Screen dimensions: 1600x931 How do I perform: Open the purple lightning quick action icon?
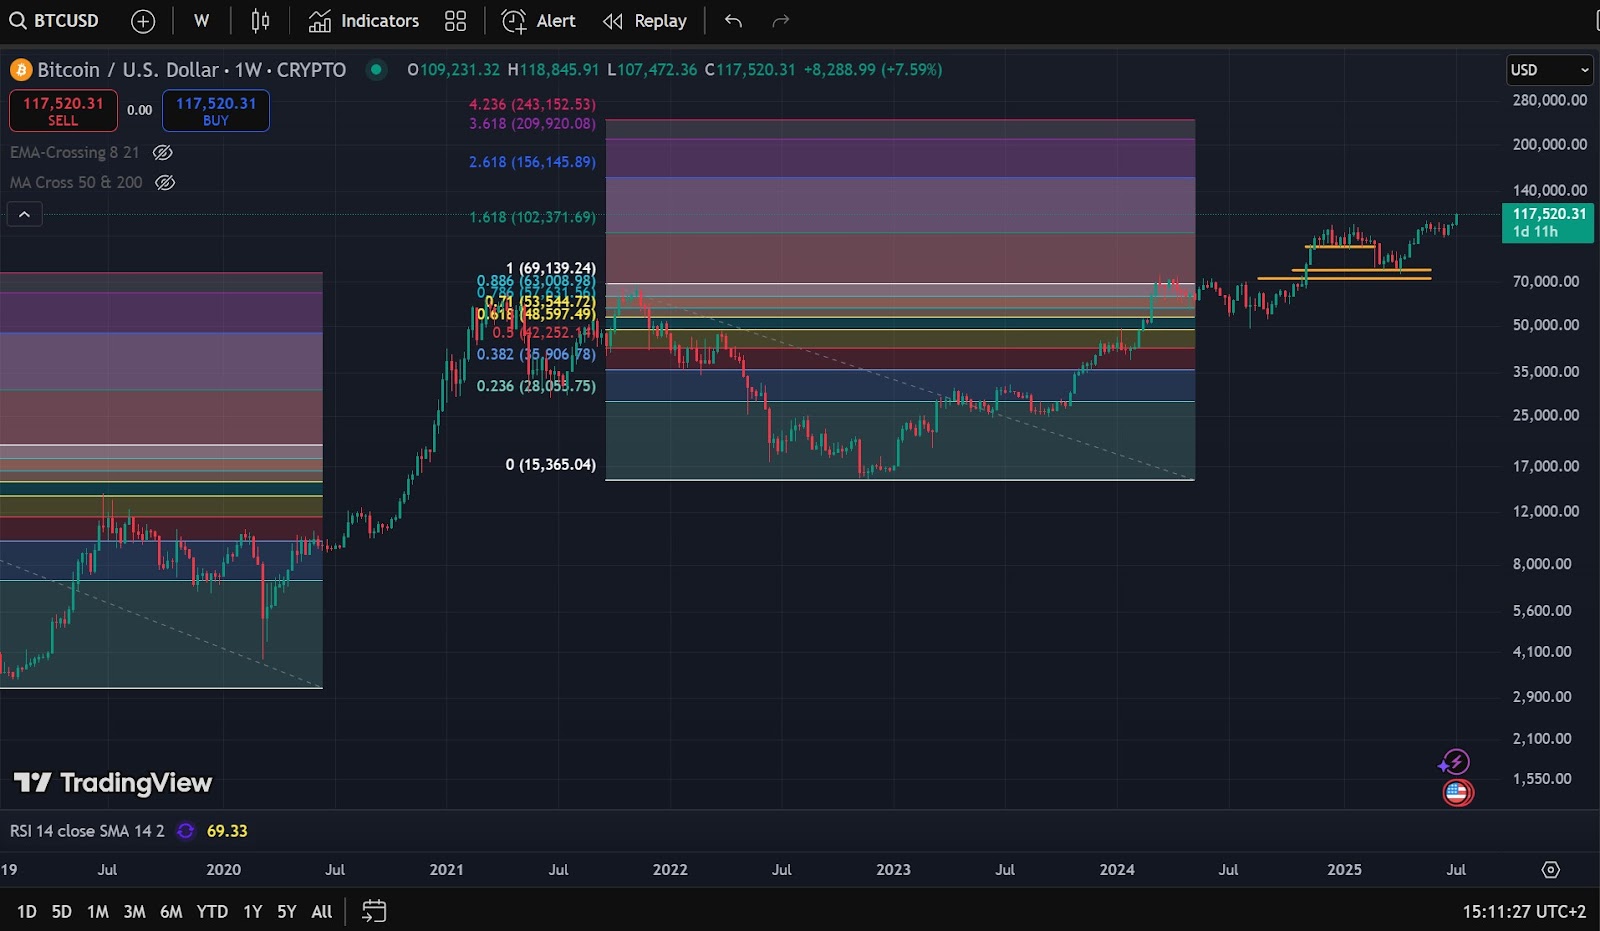[1454, 762]
